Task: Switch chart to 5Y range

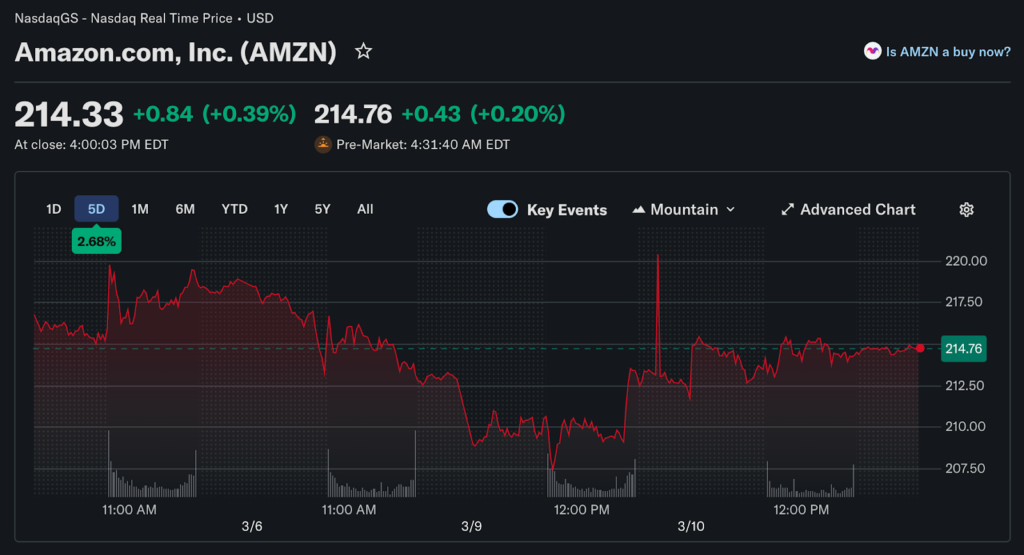Action: (x=322, y=209)
